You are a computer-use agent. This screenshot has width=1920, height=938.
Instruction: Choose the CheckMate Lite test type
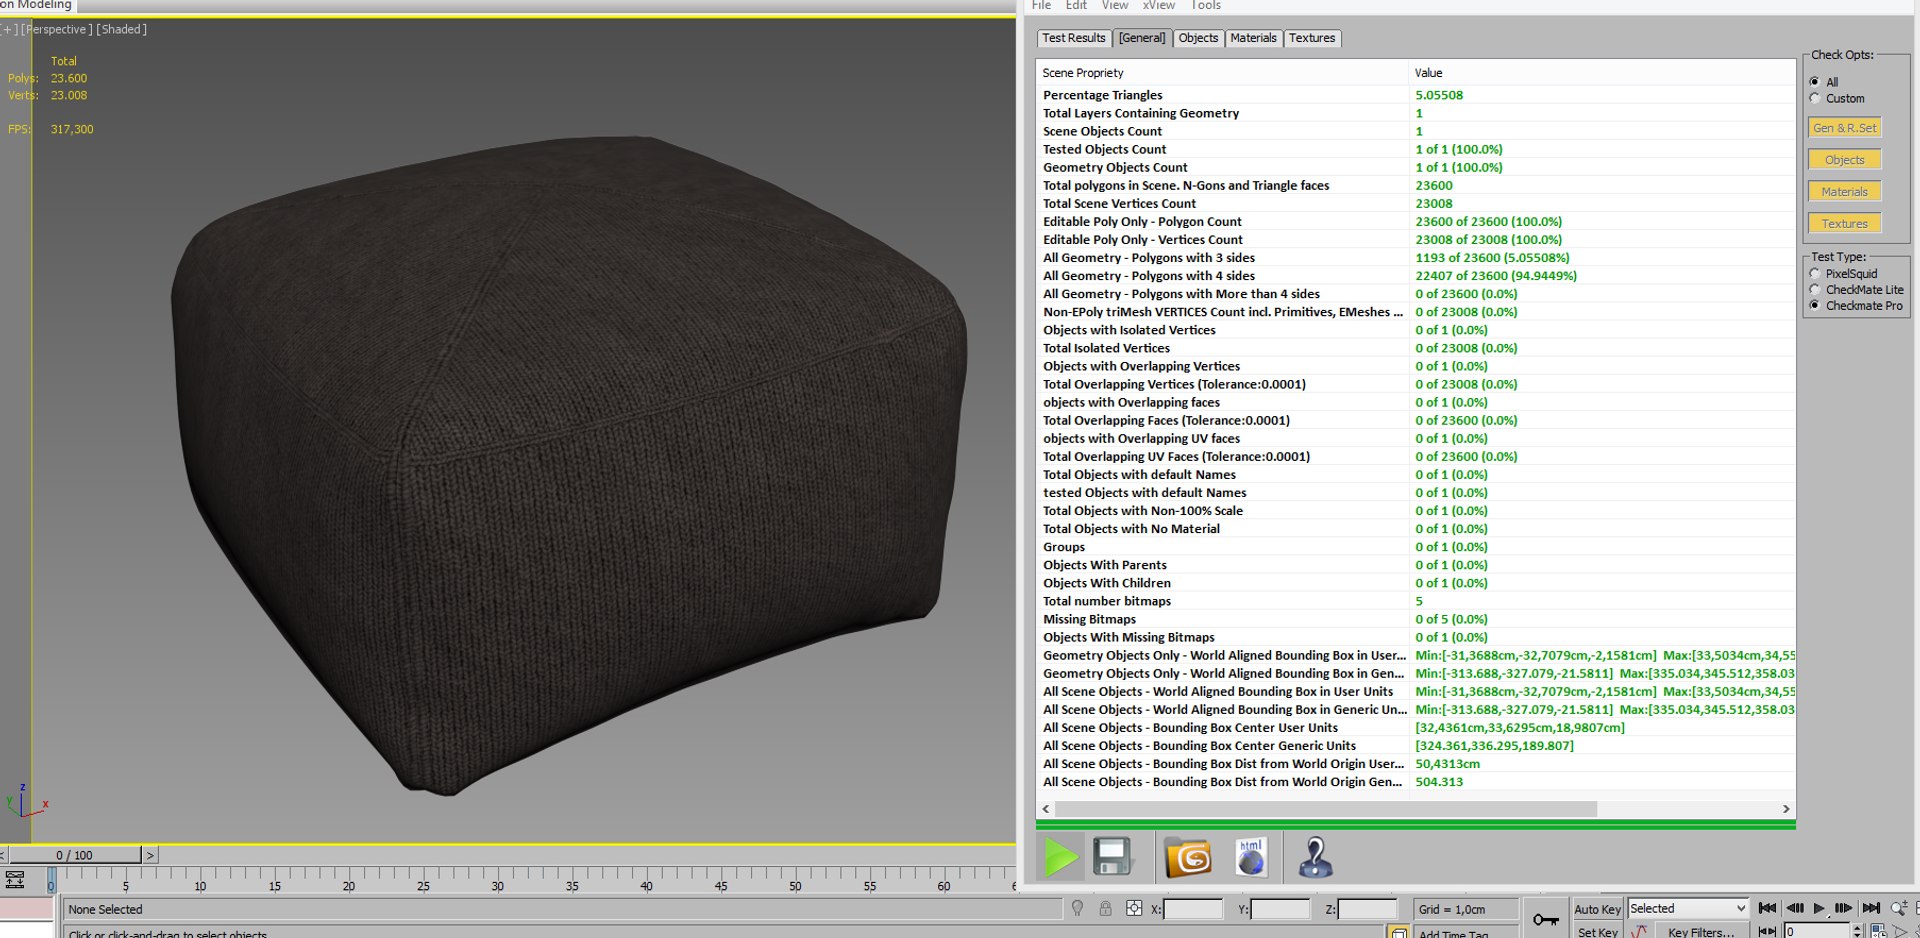pyautogui.click(x=1815, y=289)
